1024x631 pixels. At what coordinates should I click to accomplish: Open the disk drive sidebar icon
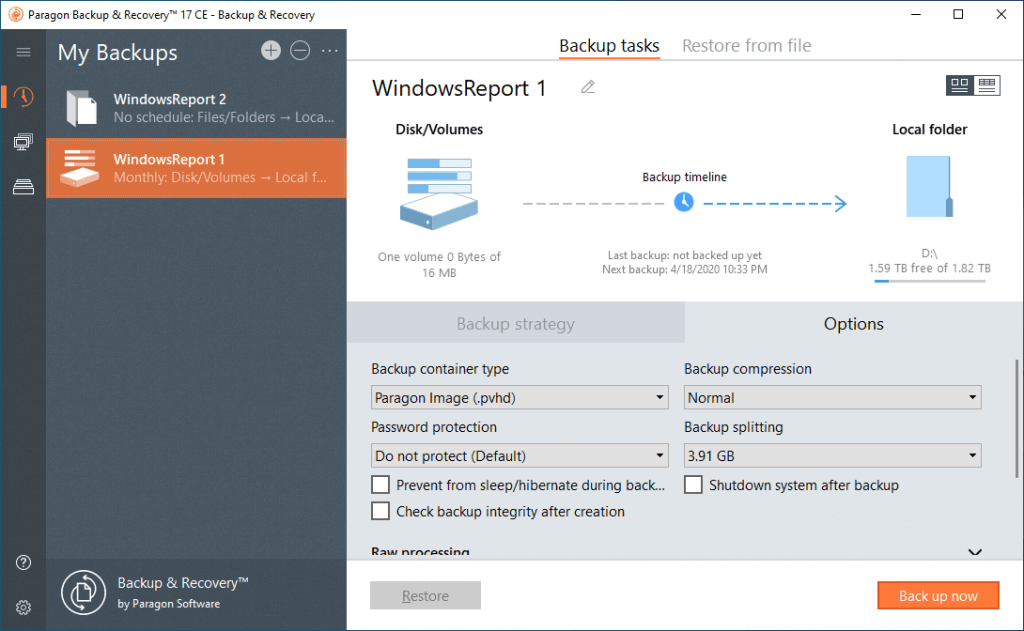point(24,187)
